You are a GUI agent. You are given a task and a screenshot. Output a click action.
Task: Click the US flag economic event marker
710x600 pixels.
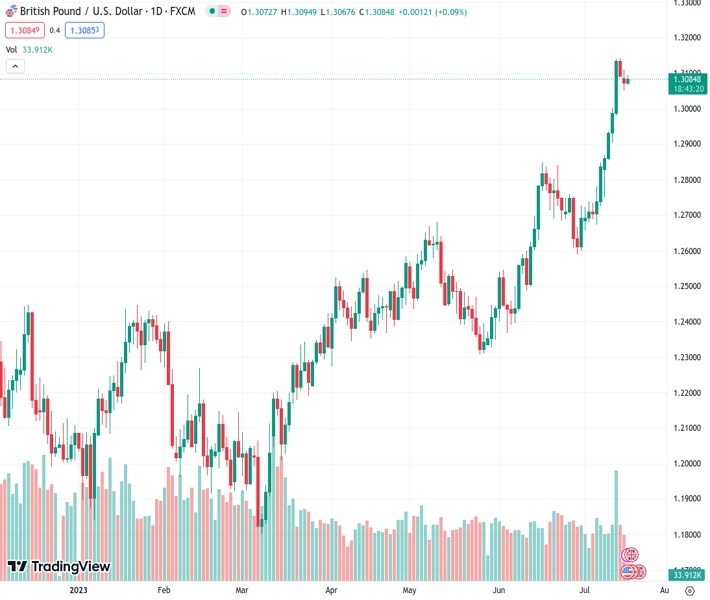point(629,572)
